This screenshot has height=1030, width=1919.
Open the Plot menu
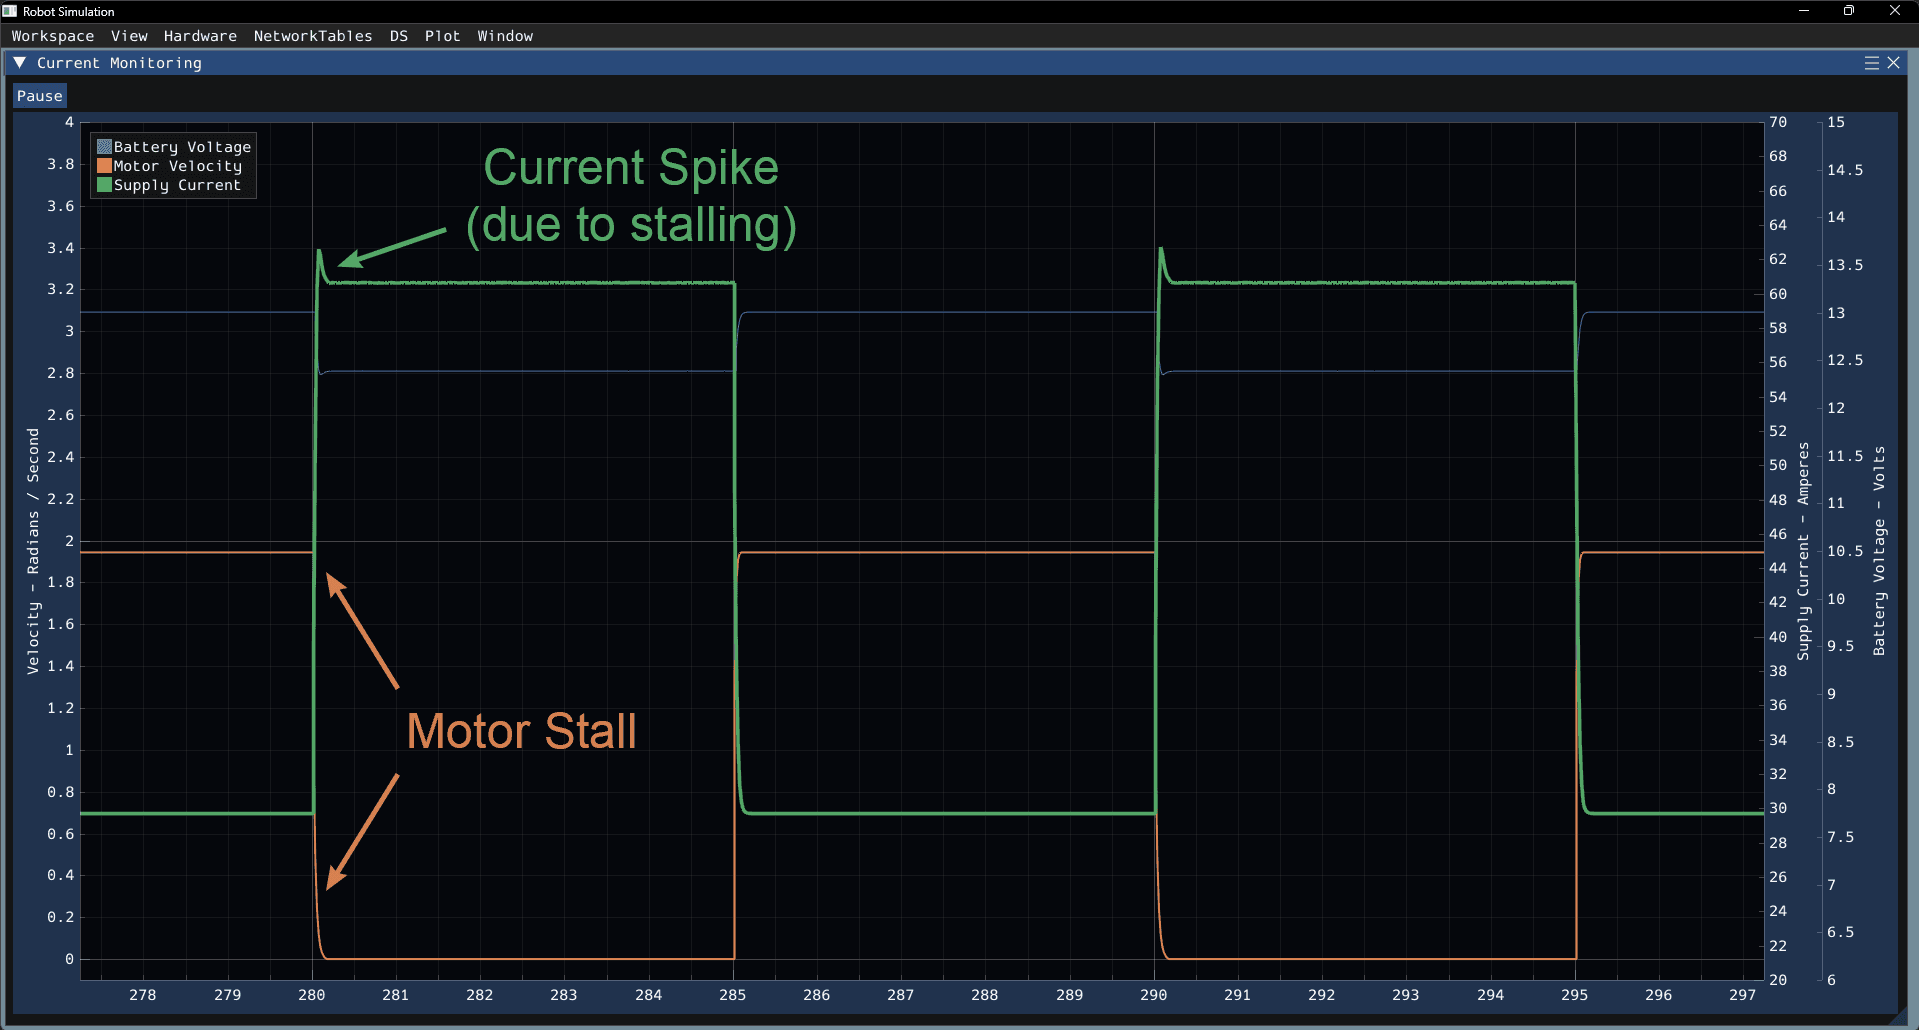pos(442,36)
